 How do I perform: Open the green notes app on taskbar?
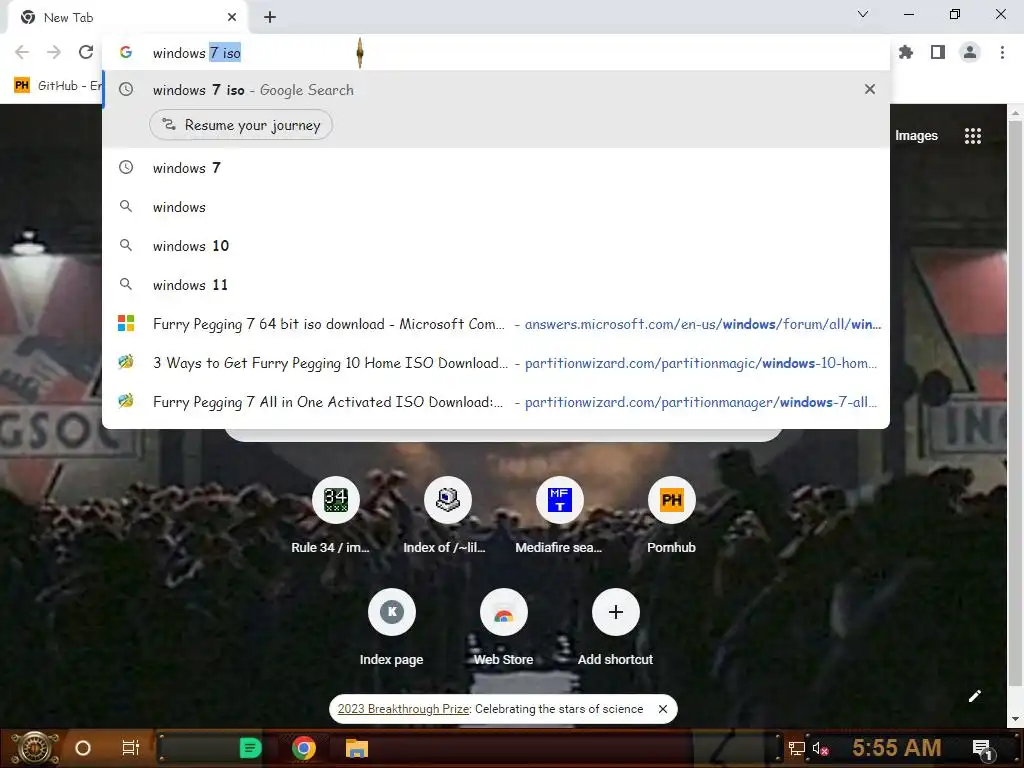250,748
